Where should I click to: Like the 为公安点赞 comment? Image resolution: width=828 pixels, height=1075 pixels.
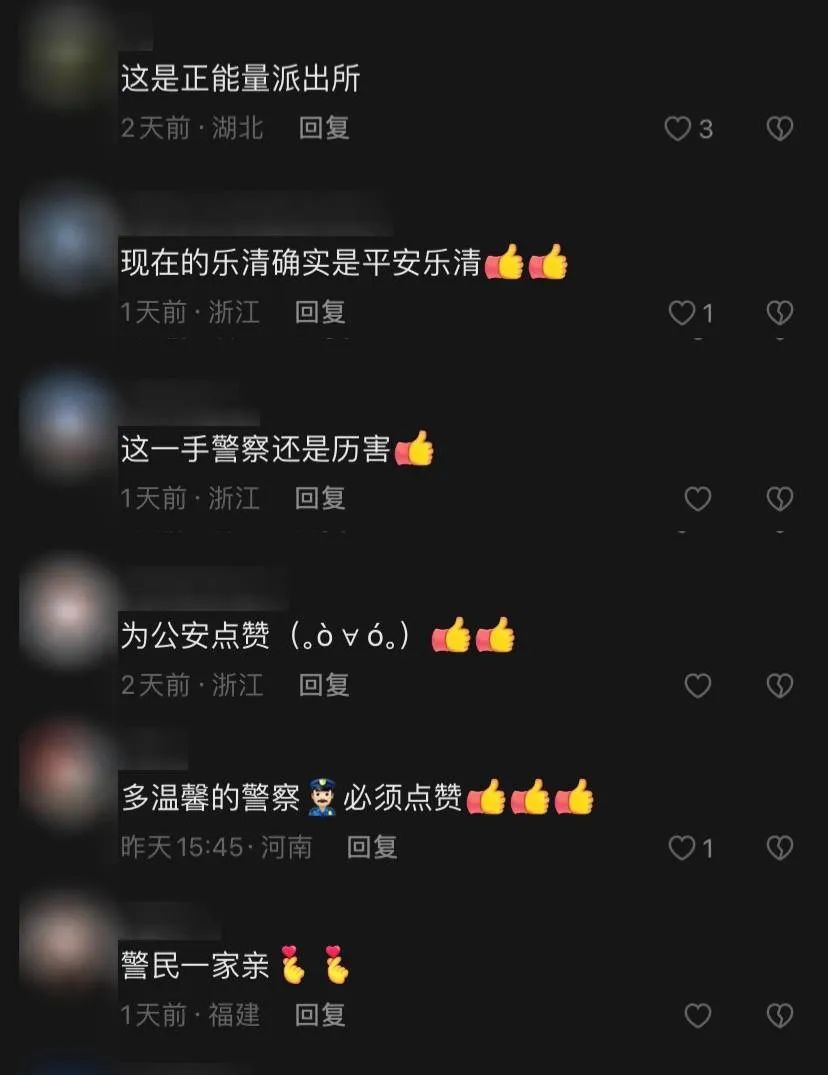click(x=698, y=685)
